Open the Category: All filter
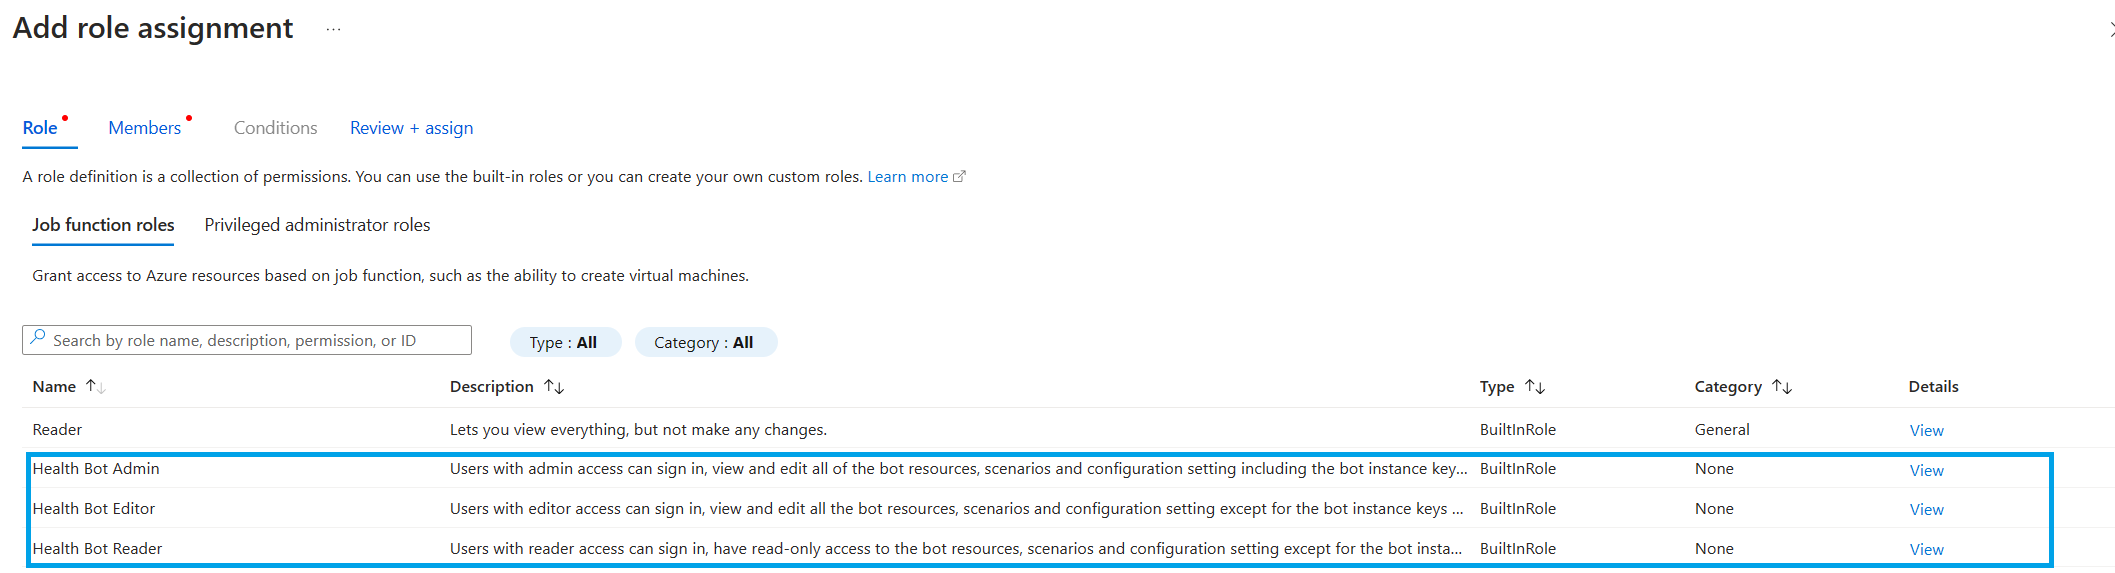Screen dimensions: 2115x573 (705, 342)
